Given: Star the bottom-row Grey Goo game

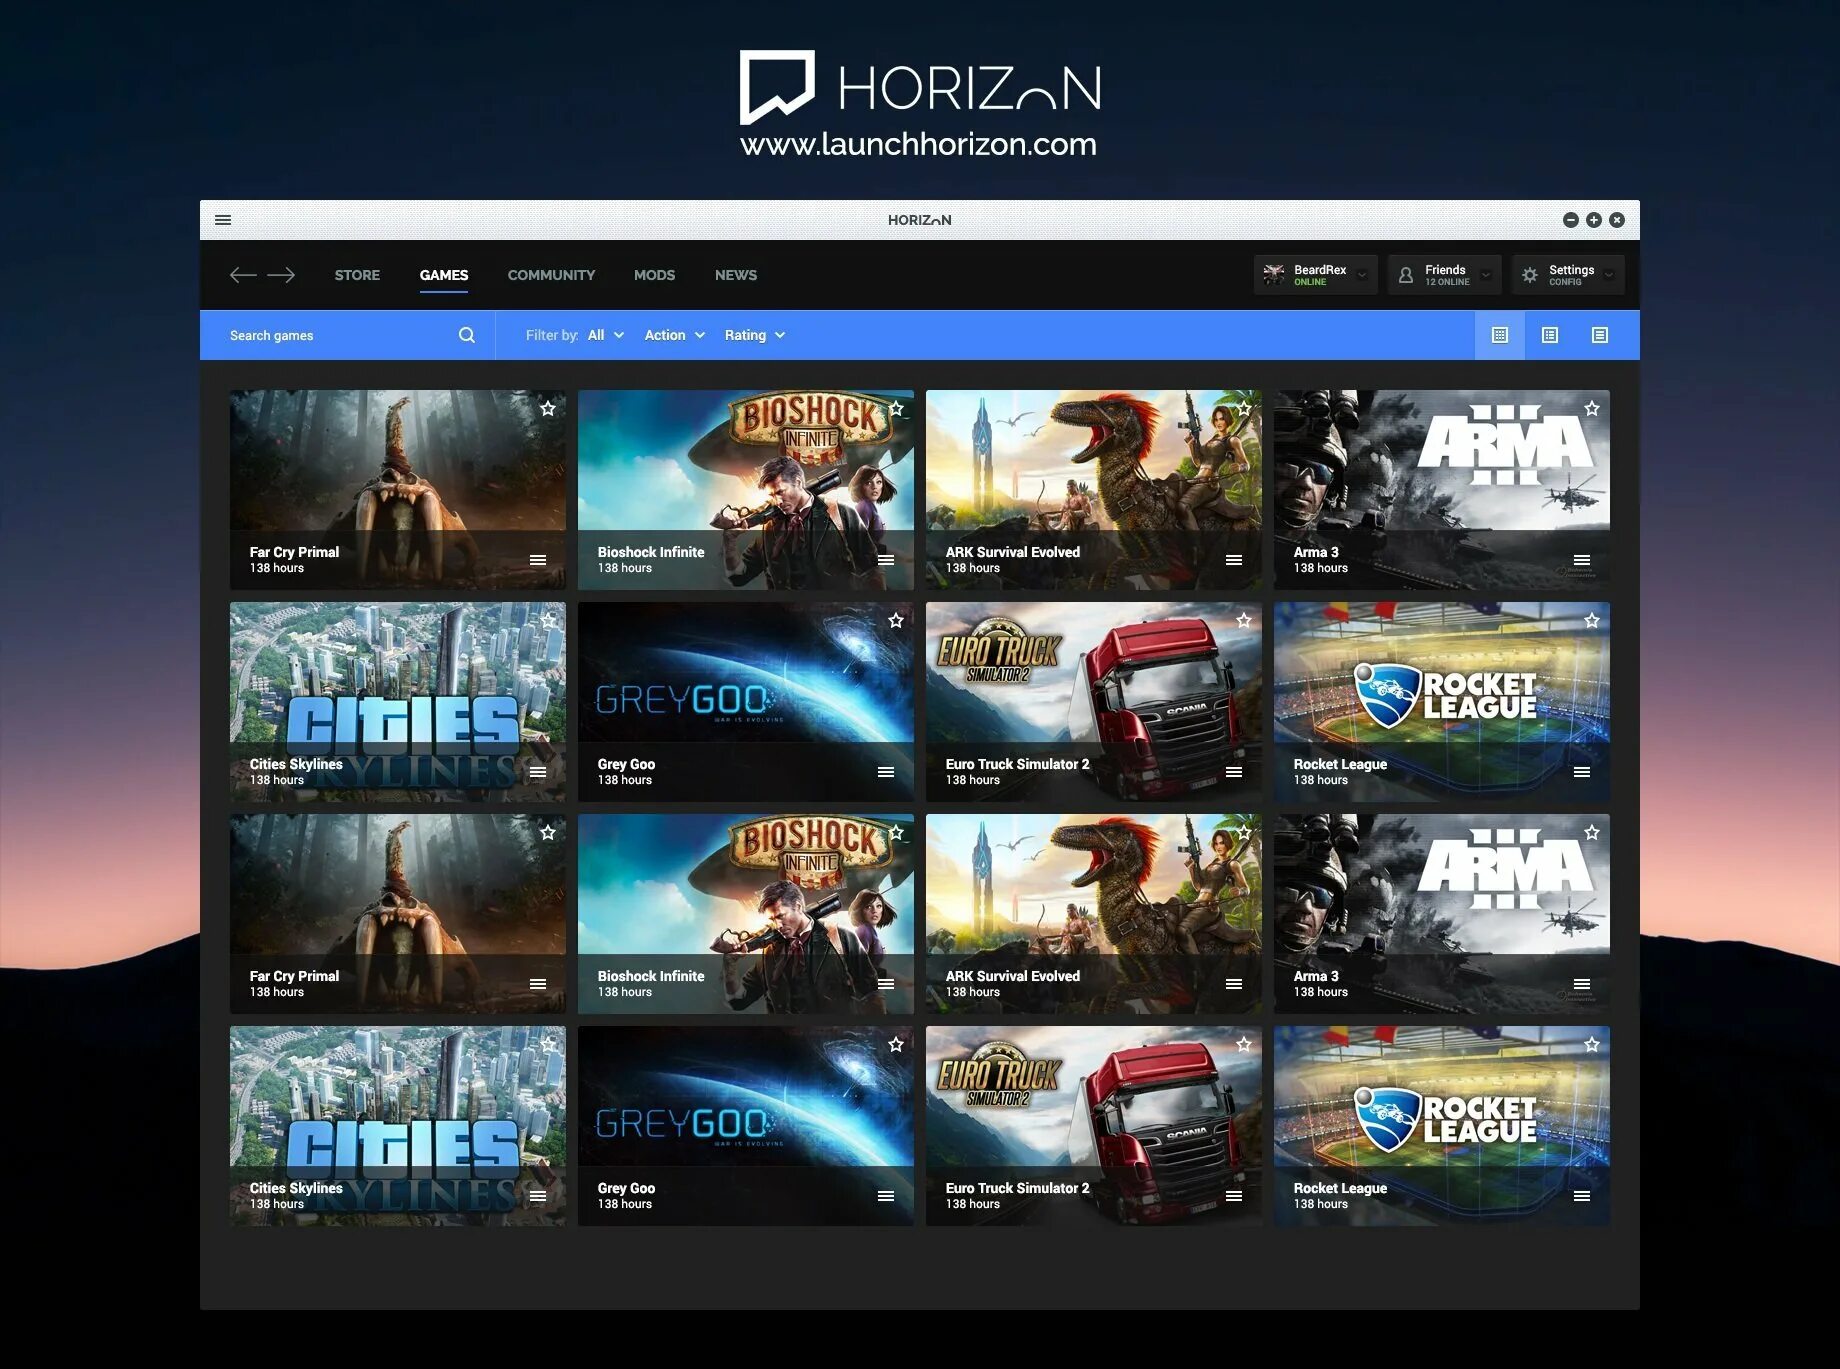Looking at the screenshot, I should tap(896, 1044).
